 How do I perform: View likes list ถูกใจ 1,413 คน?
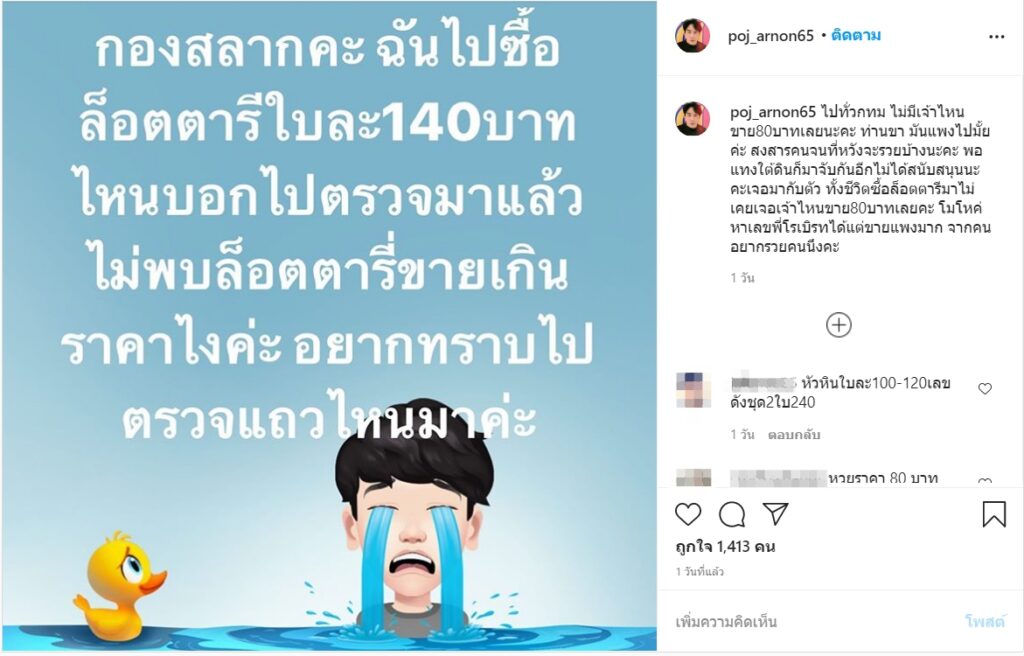[x=725, y=547]
